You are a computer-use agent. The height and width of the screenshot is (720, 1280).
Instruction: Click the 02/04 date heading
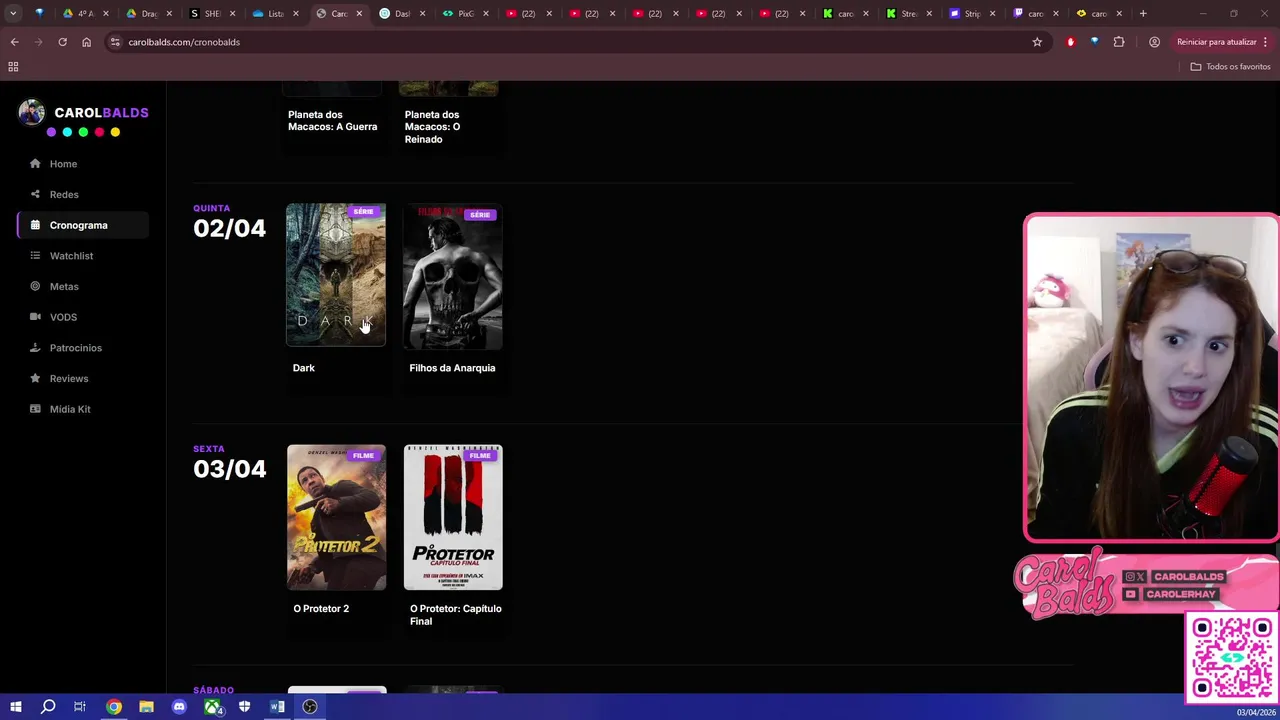(x=230, y=229)
